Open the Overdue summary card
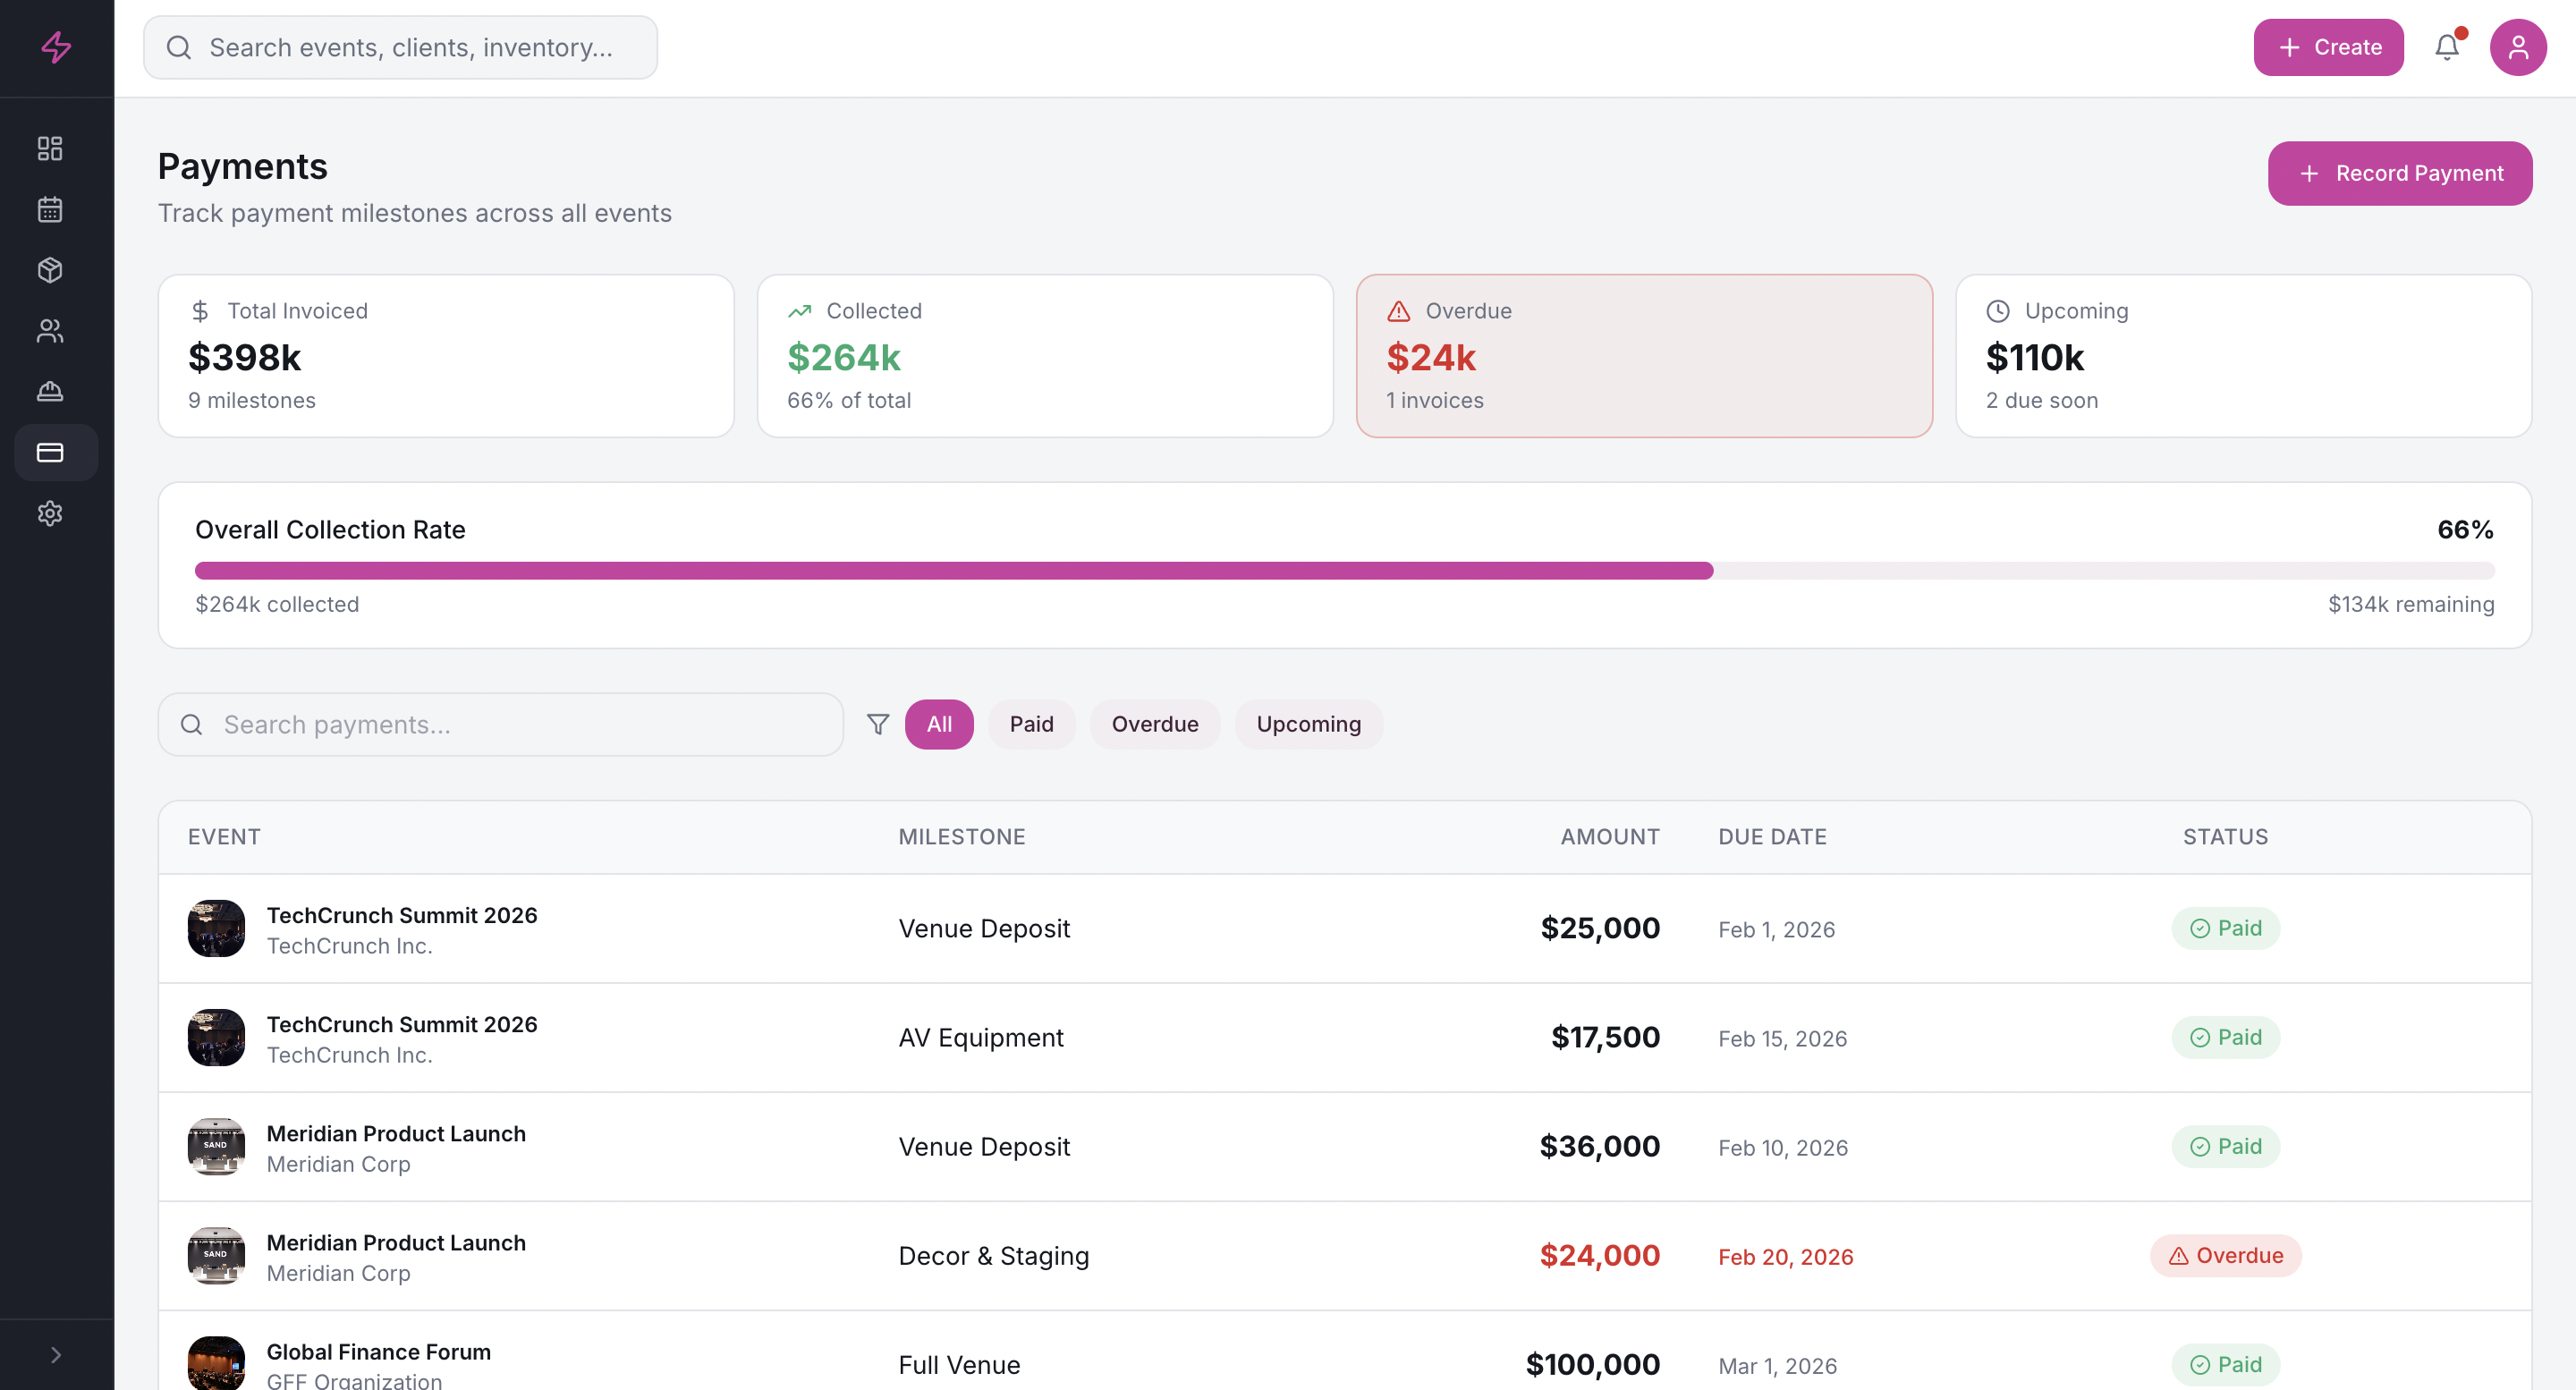 pos(1643,356)
